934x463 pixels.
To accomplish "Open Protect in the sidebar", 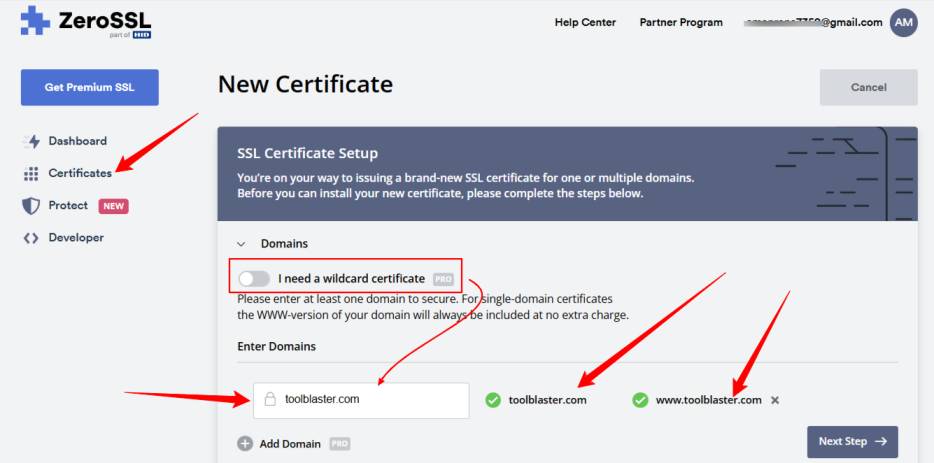I will point(68,206).
